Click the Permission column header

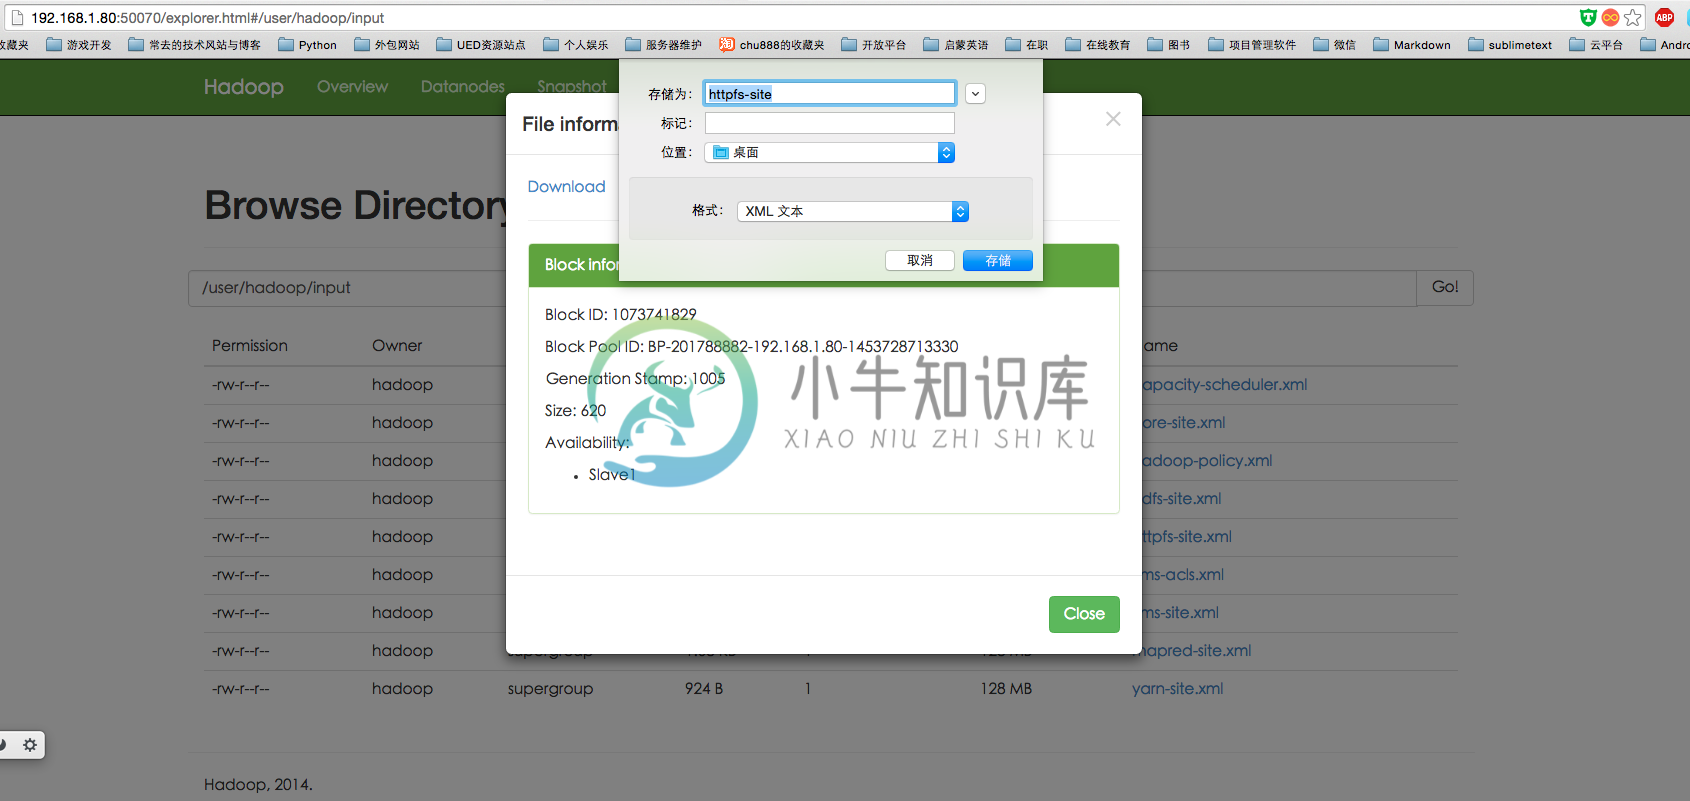pyautogui.click(x=250, y=346)
